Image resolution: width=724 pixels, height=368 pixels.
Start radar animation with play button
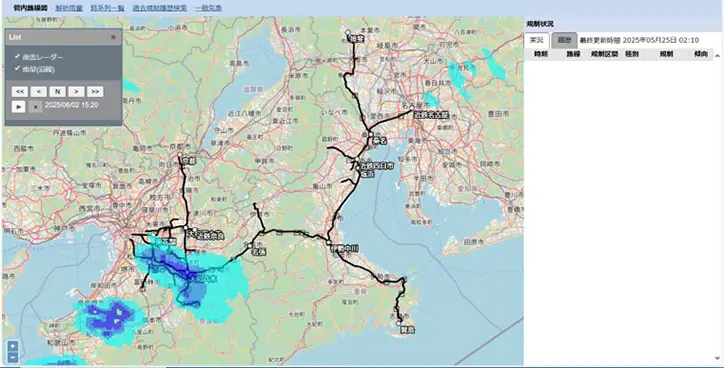pyautogui.click(x=18, y=107)
